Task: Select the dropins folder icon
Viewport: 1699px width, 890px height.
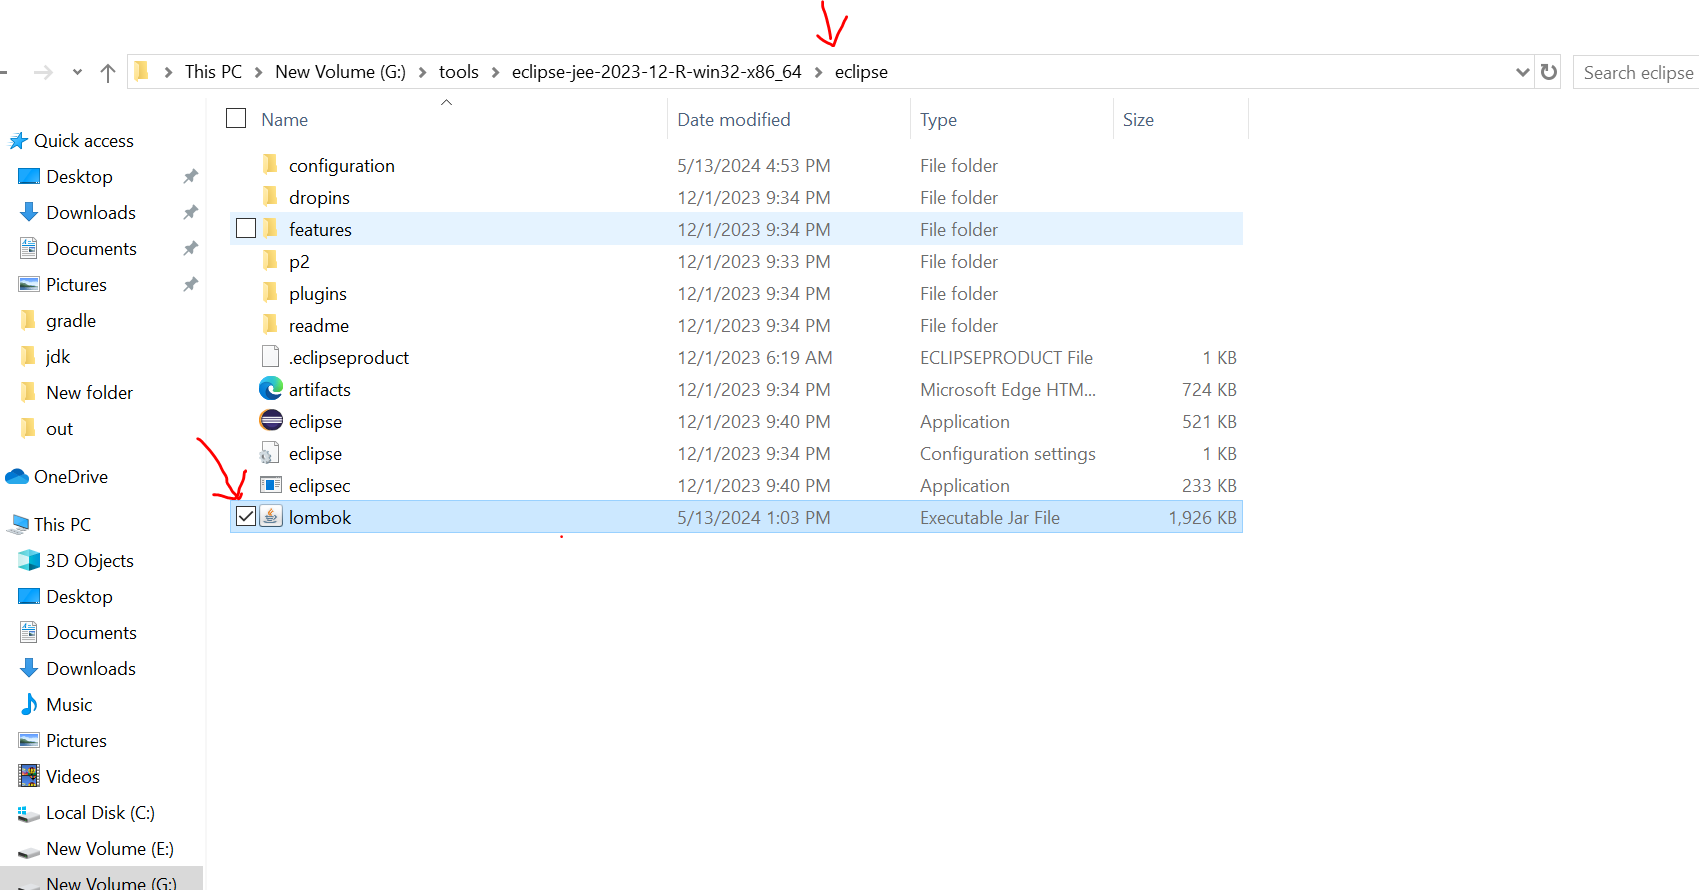Action: (x=270, y=197)
